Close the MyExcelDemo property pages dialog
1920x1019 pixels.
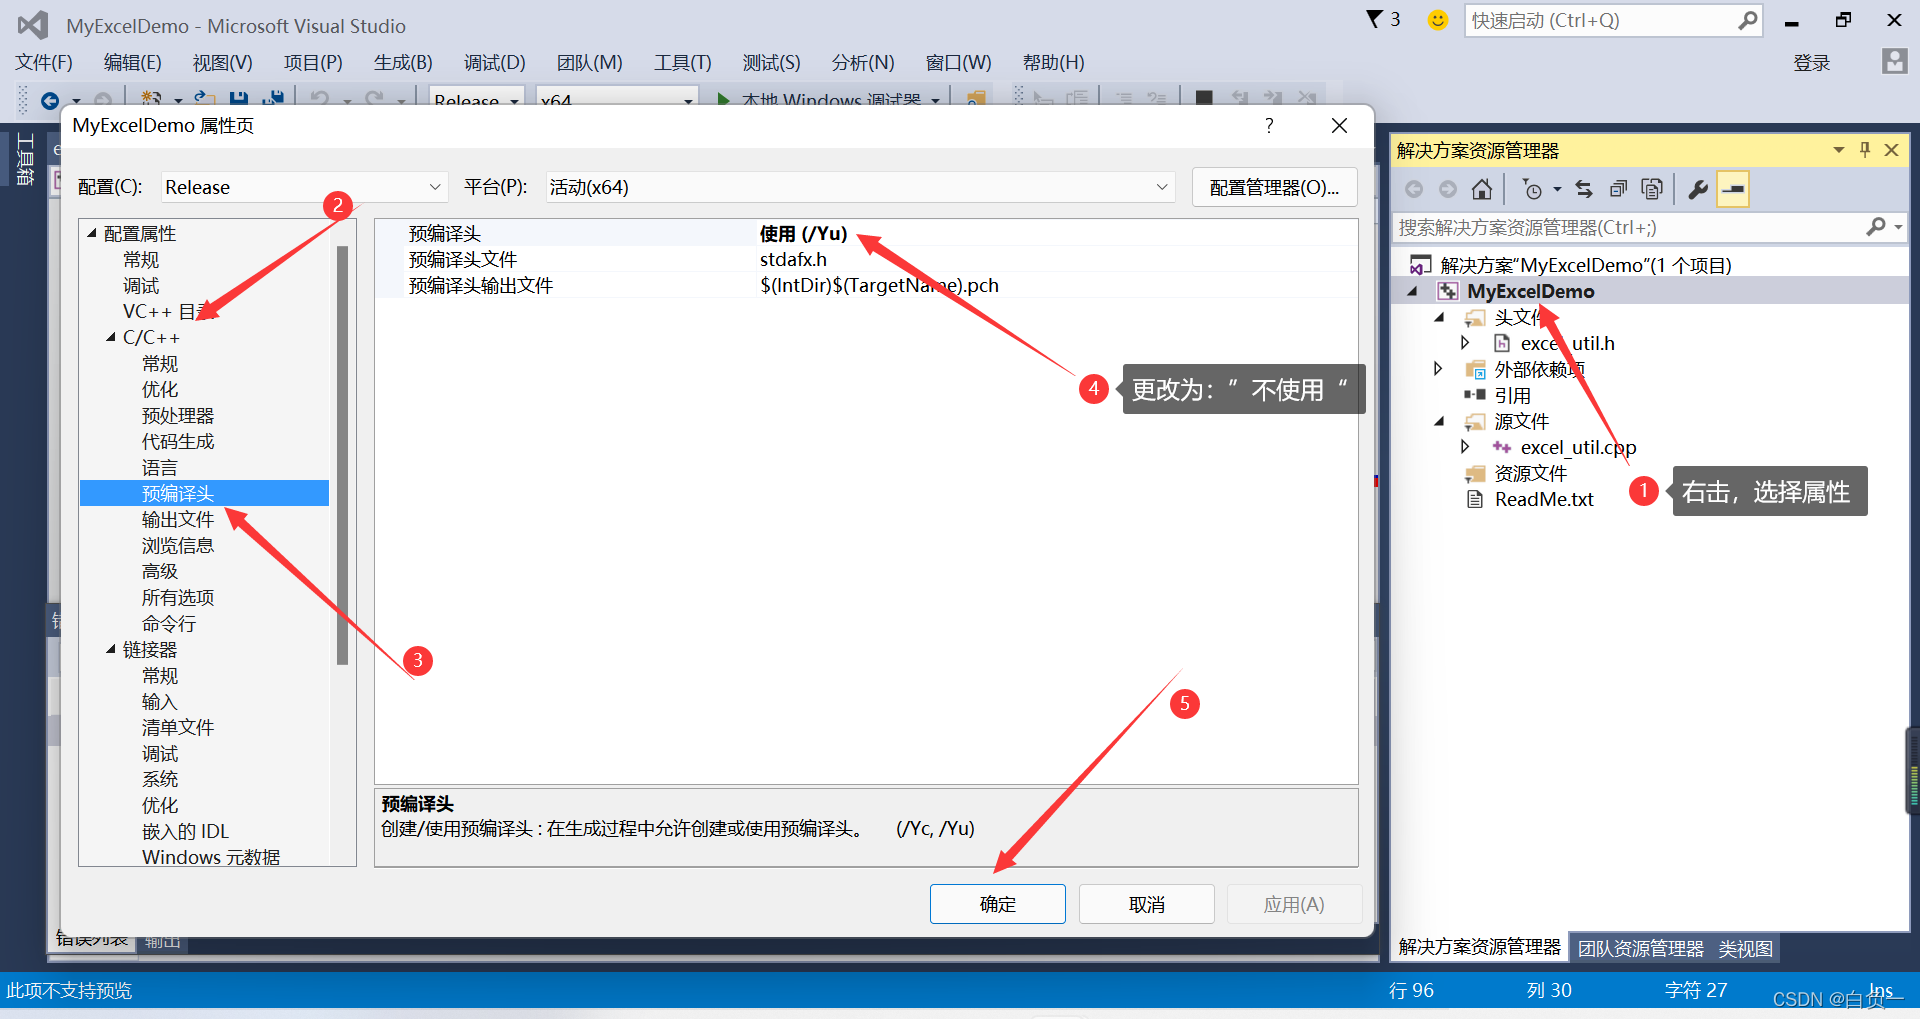click(1339, 125)
